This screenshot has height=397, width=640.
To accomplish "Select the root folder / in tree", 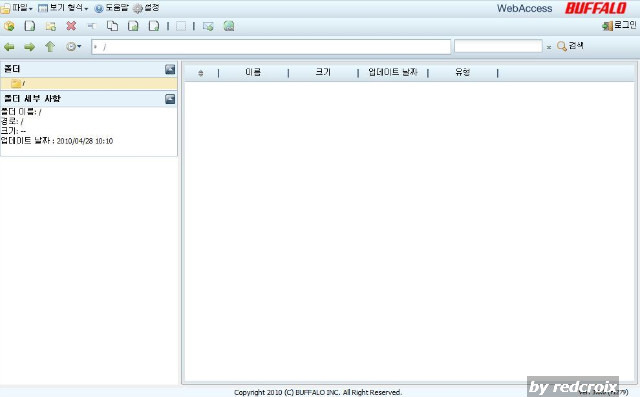I will pos(89,84).
